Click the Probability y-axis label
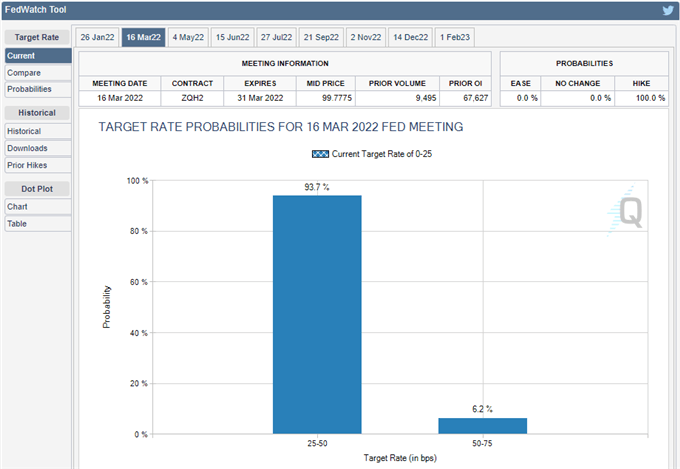The width and height of the screenshot is (680, 469). click(x=107, y=307)
